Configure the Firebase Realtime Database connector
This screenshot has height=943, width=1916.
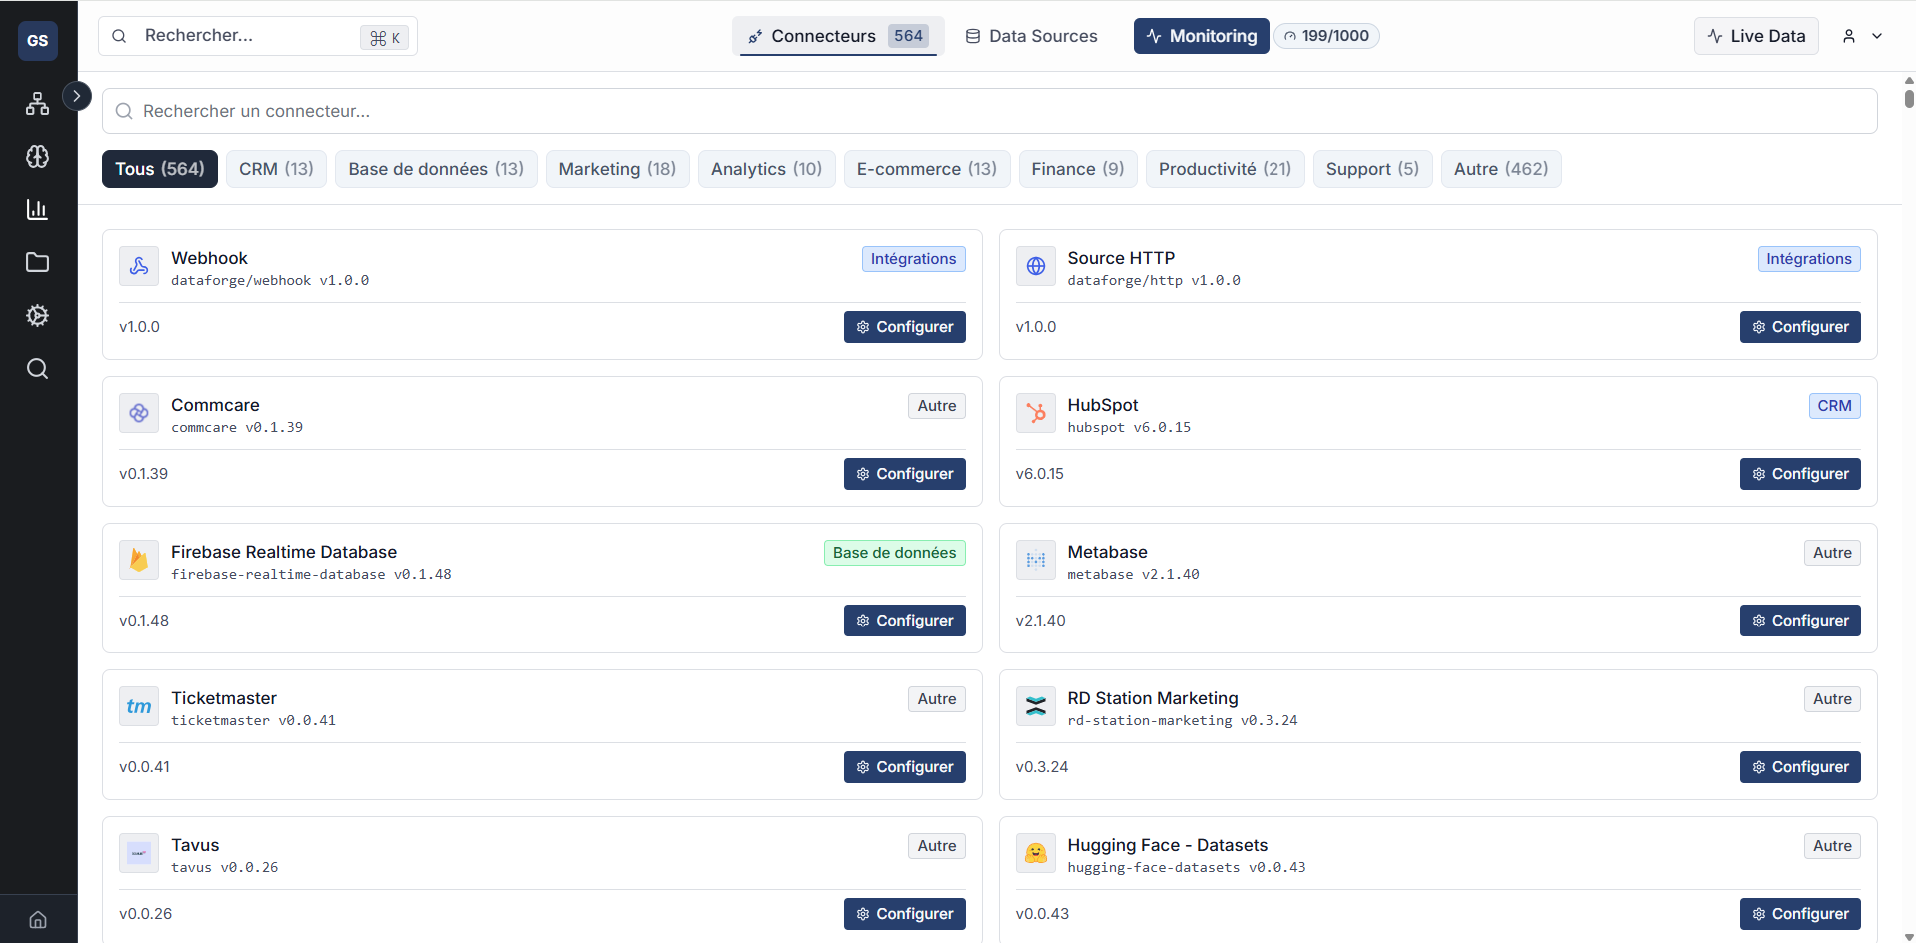905,621
